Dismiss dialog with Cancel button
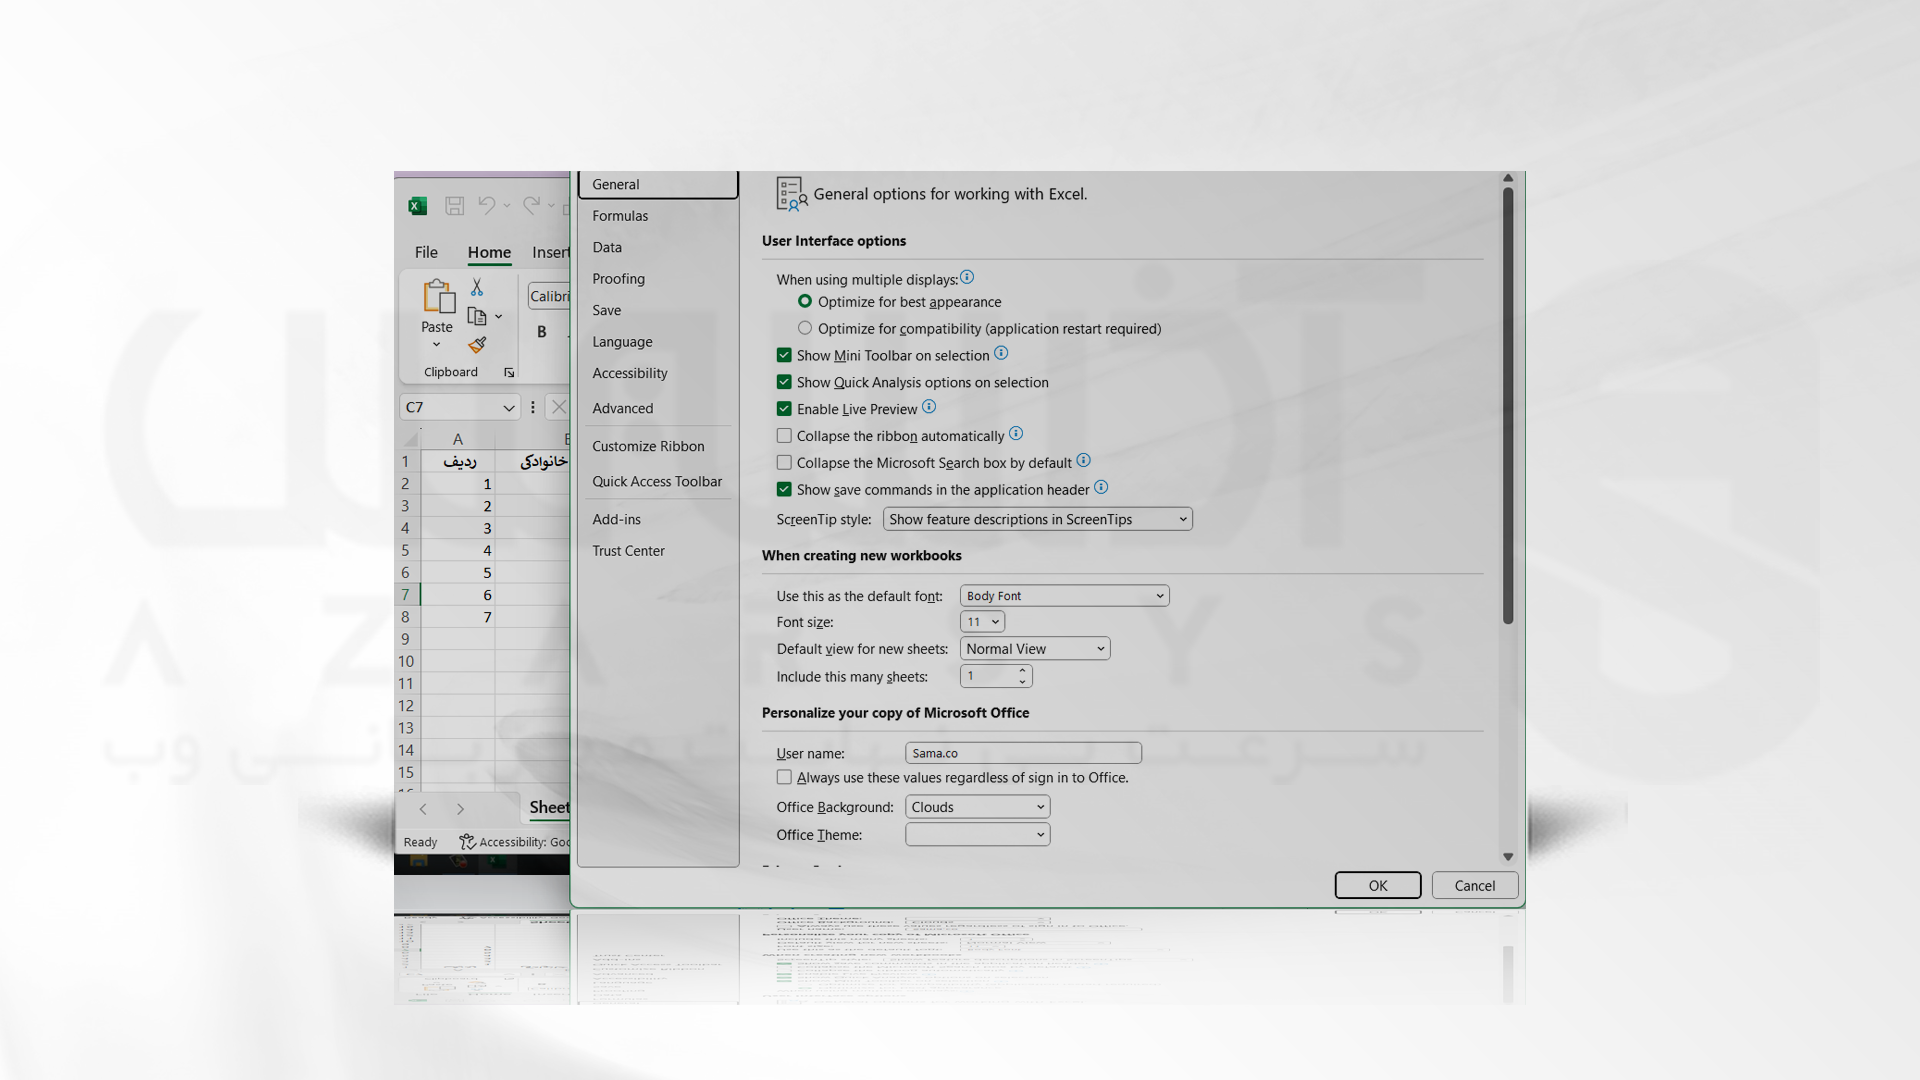 pyautogui.click(x=1475, y=886)
